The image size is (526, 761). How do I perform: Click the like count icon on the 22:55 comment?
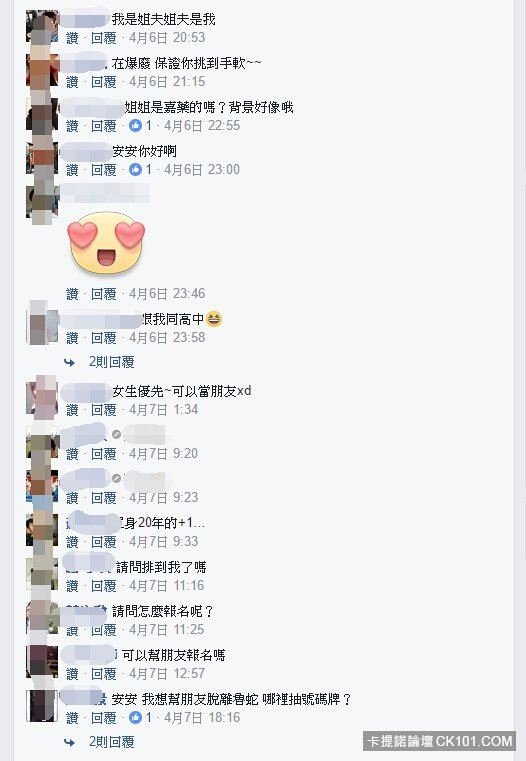(x=135, y=126)
